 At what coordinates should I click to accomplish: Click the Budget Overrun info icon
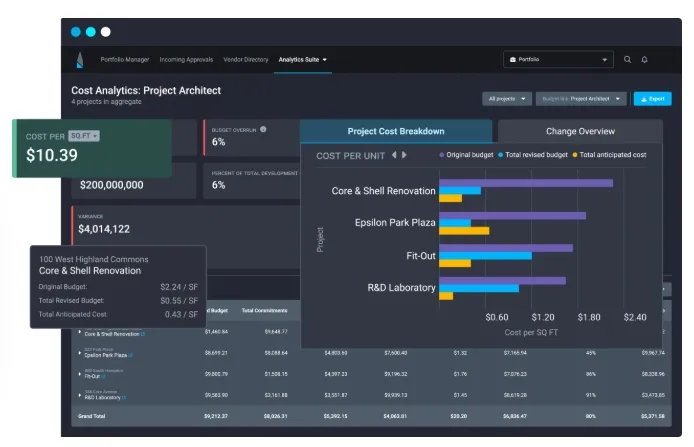click(263, 129)
